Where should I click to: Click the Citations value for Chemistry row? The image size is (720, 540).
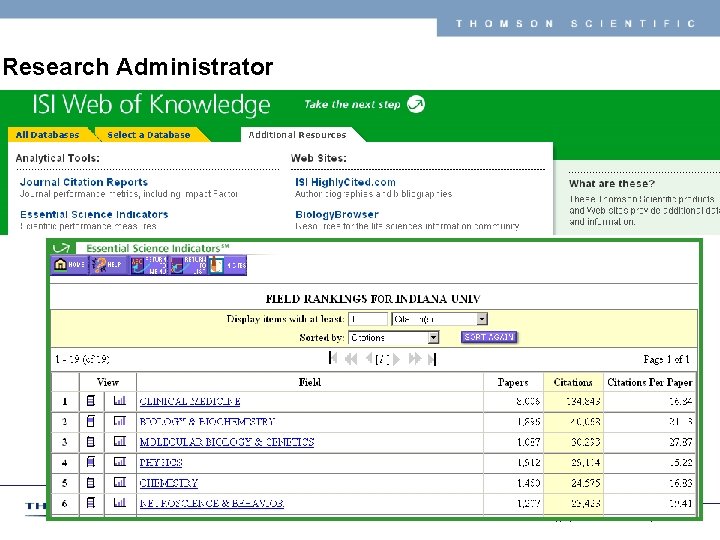[585, 483]
